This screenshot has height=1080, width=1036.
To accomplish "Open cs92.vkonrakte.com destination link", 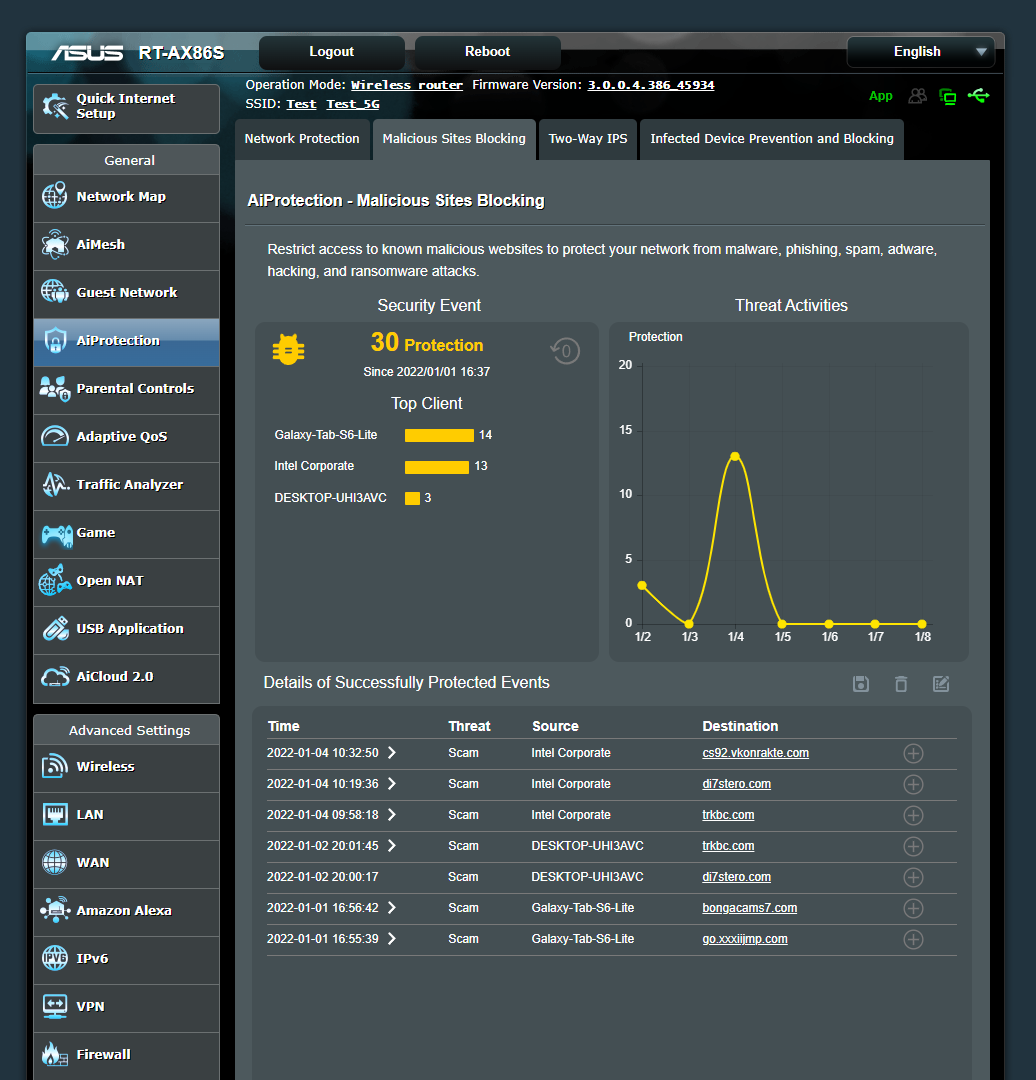I will pos(755,753).
